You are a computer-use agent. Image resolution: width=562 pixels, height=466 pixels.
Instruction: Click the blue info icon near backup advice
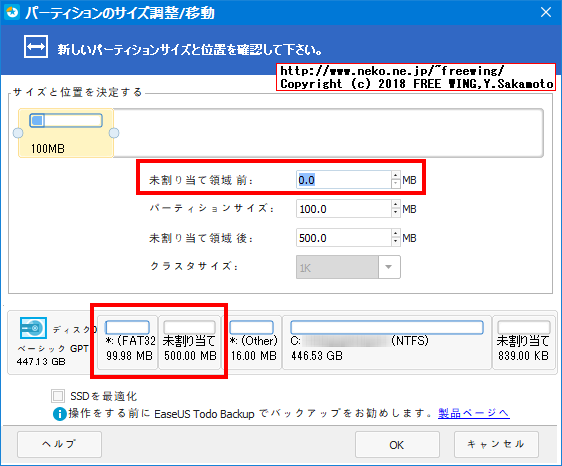click(x=59, y=414)
